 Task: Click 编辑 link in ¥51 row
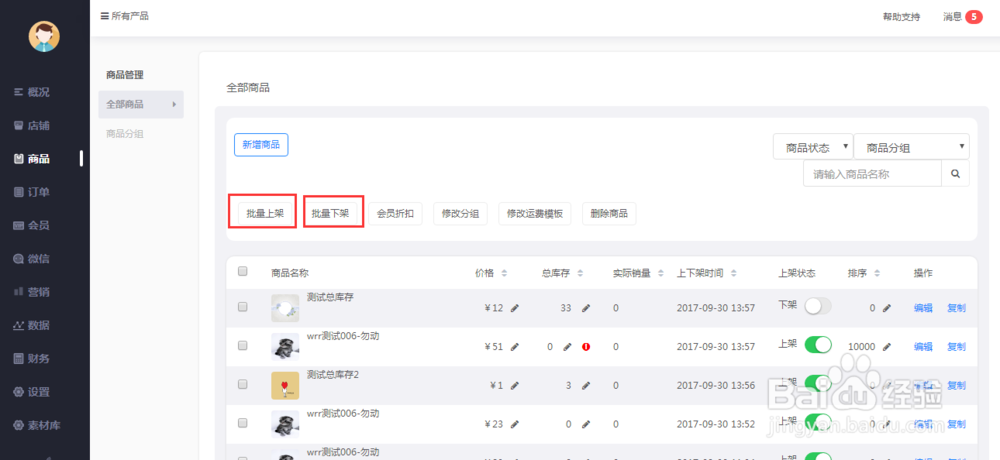click(923, 347)
